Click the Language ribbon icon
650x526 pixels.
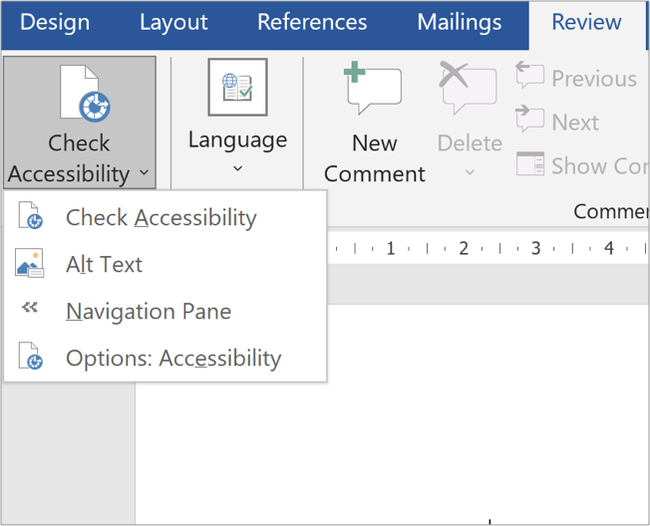[238, 87]
